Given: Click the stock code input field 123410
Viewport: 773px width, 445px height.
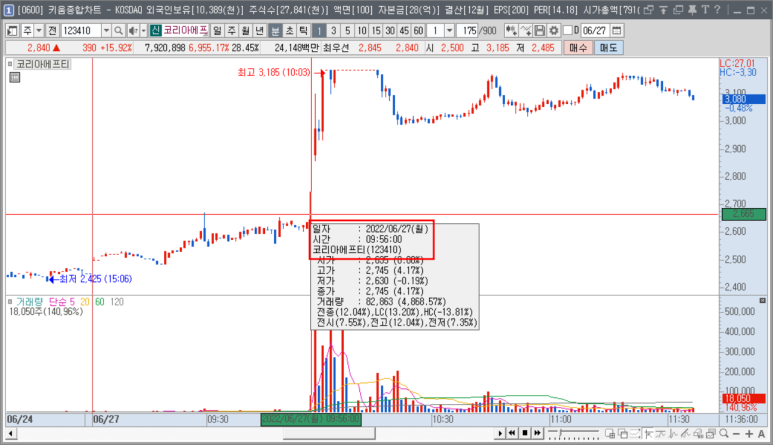Looking at the screenshot, I should 81,31.
